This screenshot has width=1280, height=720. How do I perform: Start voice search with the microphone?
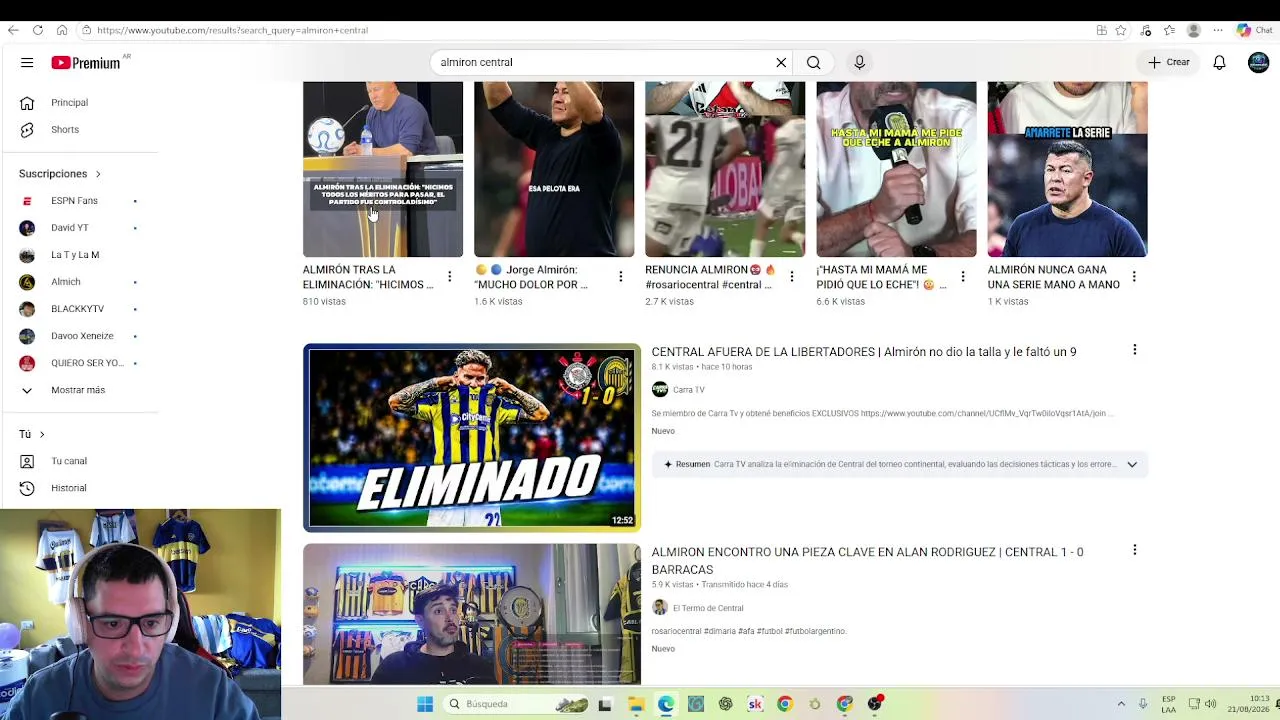[859, 62]
